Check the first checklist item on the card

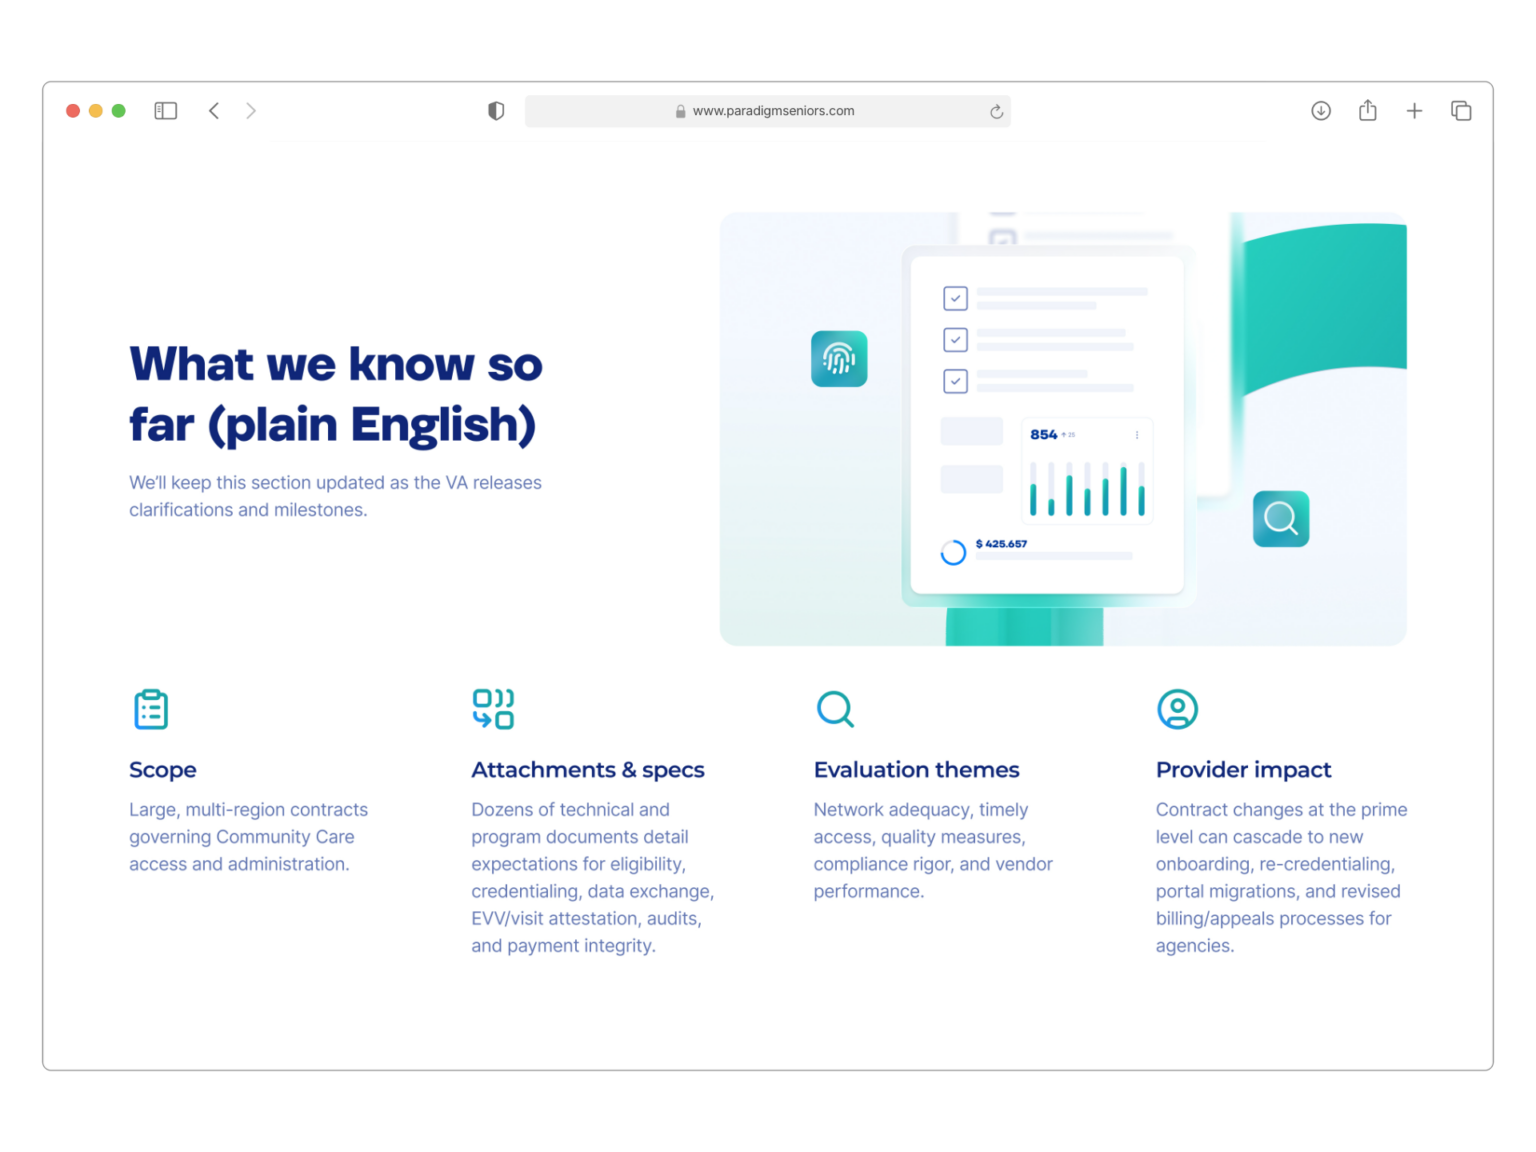coord(955,298)
